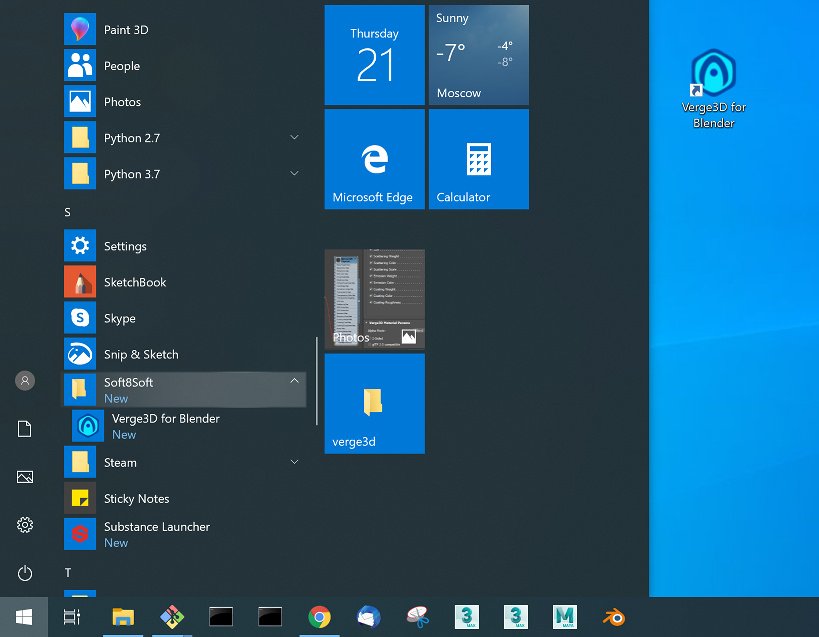This screenshot has height=637, width=819.
Task: Click the Settings gear in the Start rail
Action: point(25,525)
